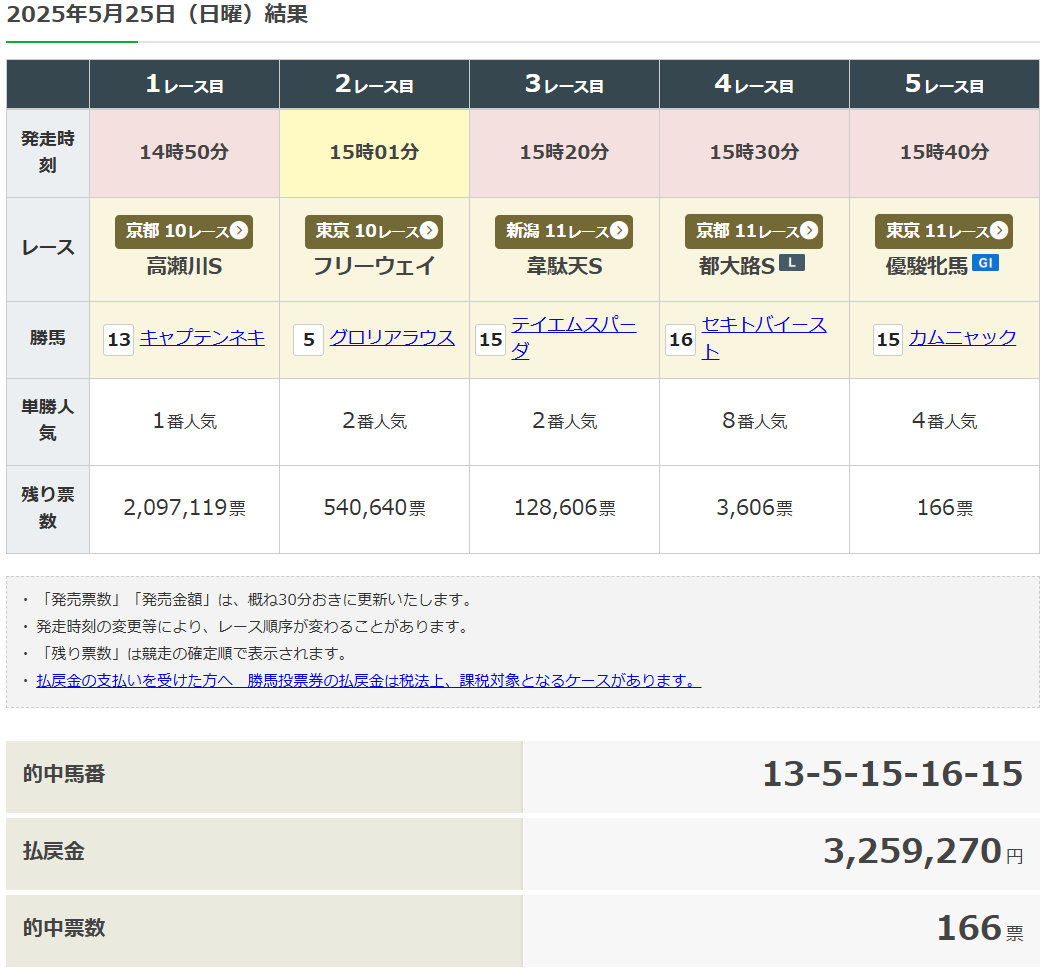Open horse link セキトバイースト

pyautogui.click(x=764, y=338)
